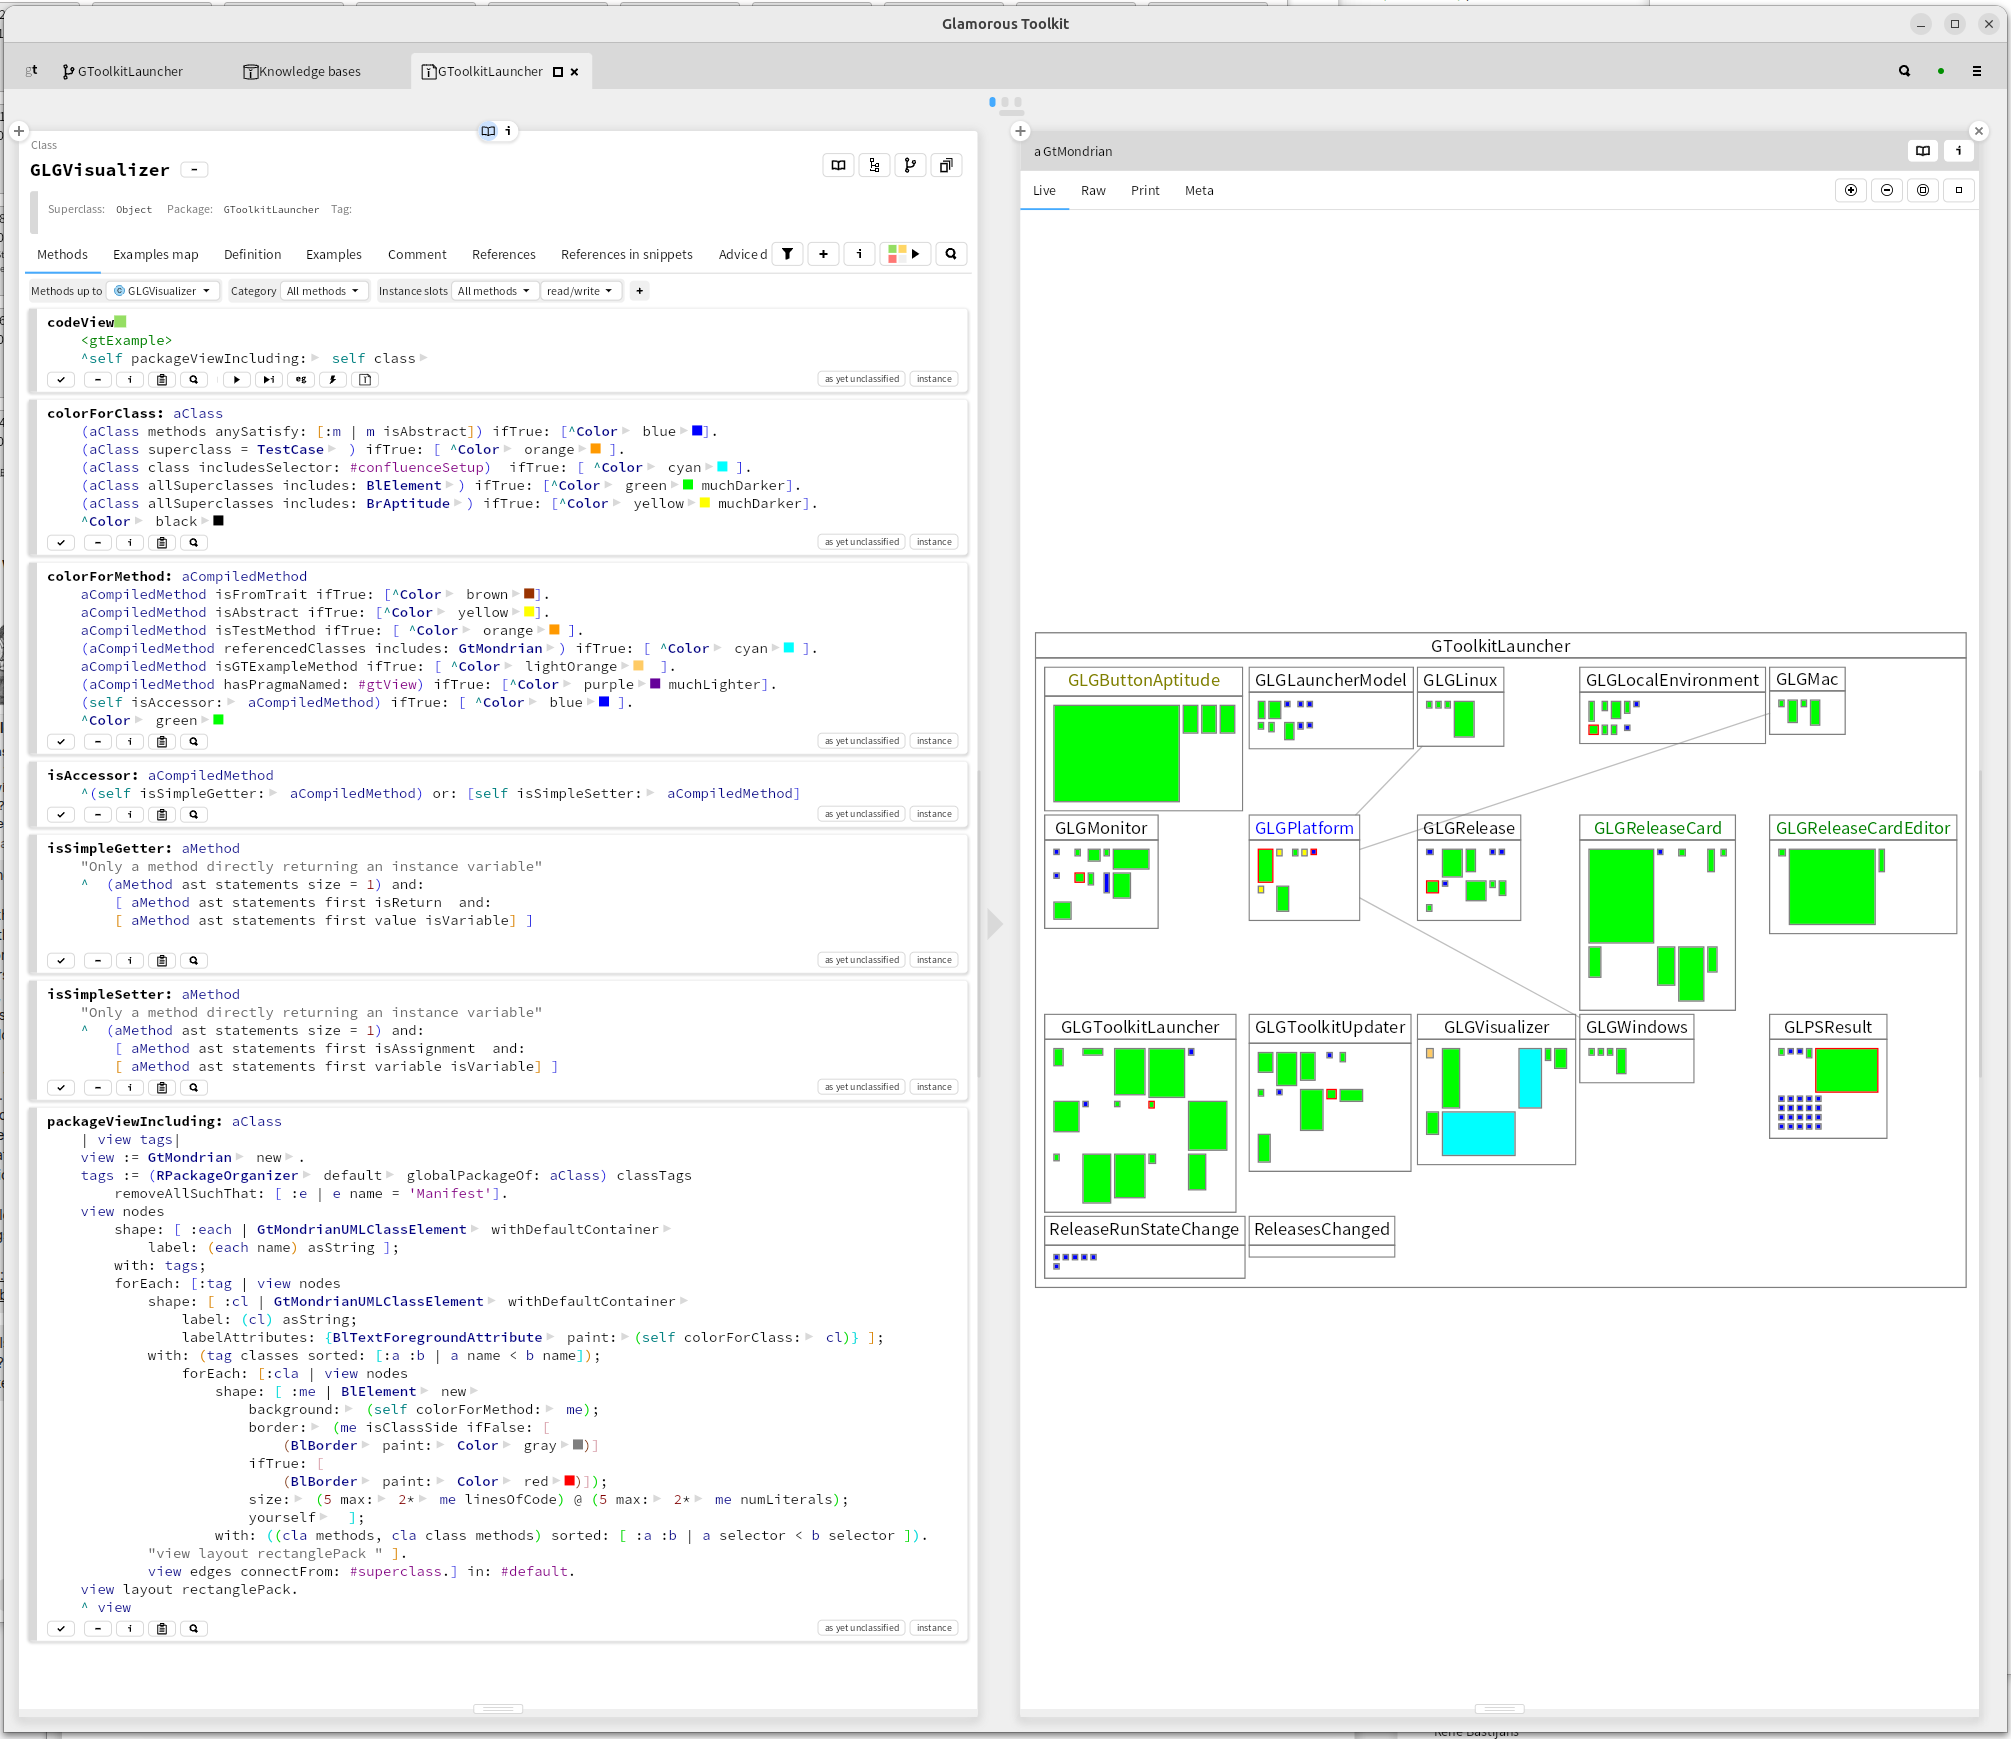Click the play-and-inspect icon for codeView
2011x1739 pixels.
pyautogui.click(x=268, y=380)
